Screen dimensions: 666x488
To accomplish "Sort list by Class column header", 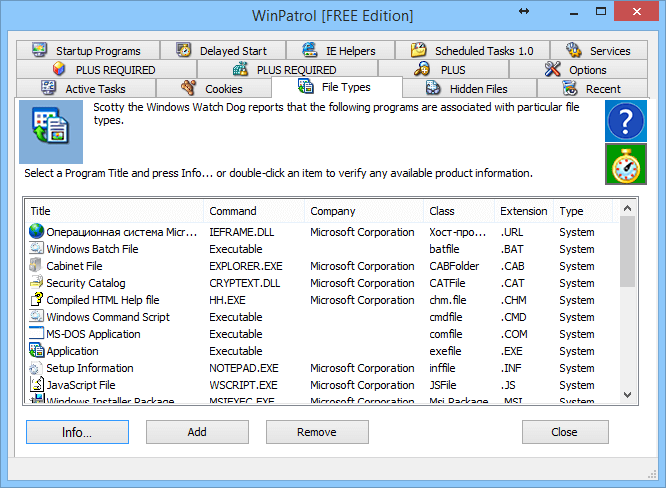I will click(459, 211).
